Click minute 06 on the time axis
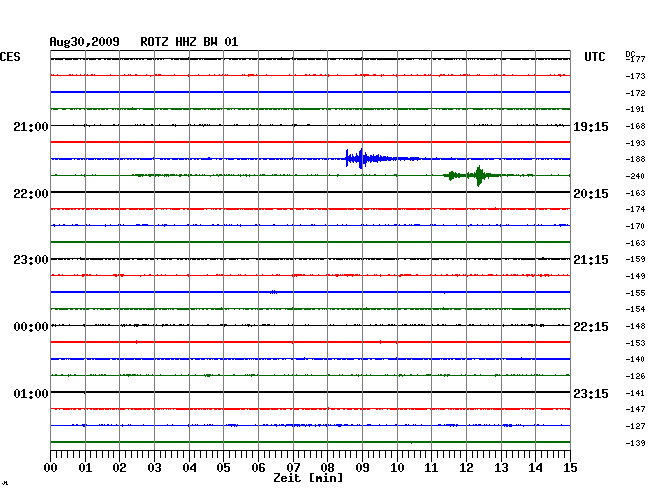 258,468
